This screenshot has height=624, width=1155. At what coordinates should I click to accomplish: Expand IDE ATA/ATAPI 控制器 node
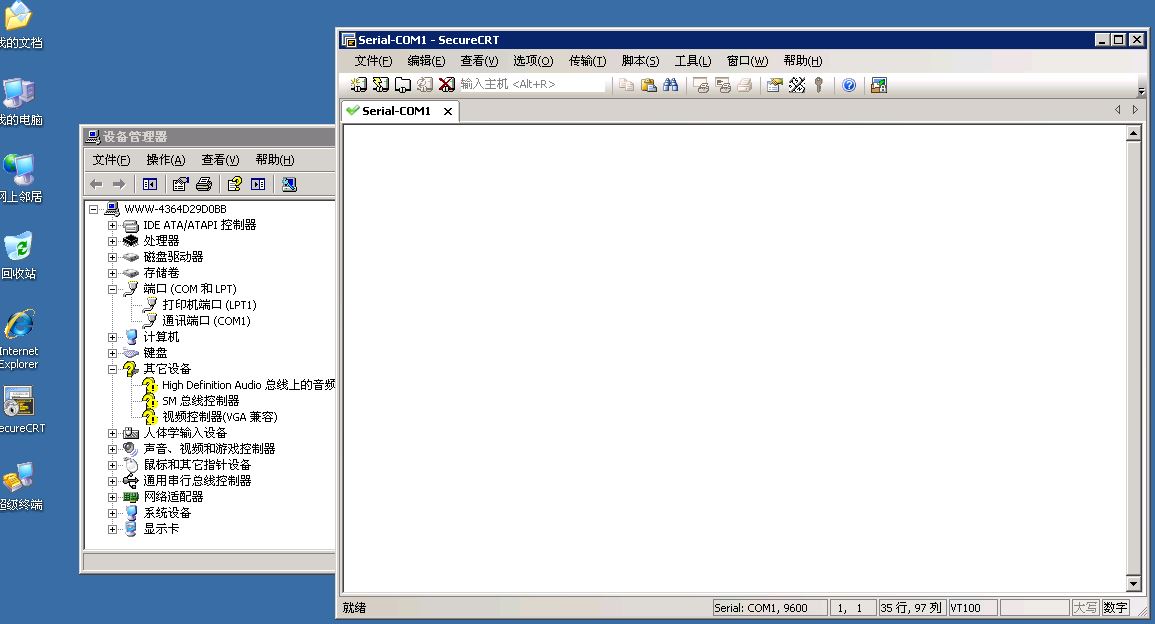[x=112, y=225]
